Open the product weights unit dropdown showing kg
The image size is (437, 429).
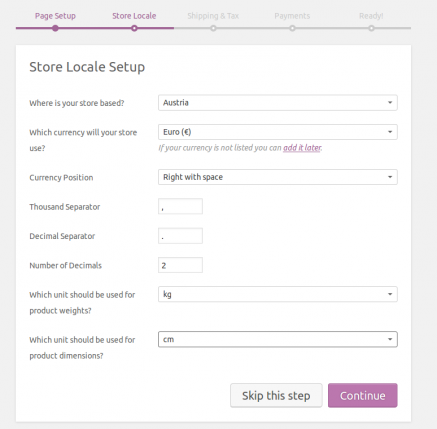pyautogui.click(x=278, y=294)
